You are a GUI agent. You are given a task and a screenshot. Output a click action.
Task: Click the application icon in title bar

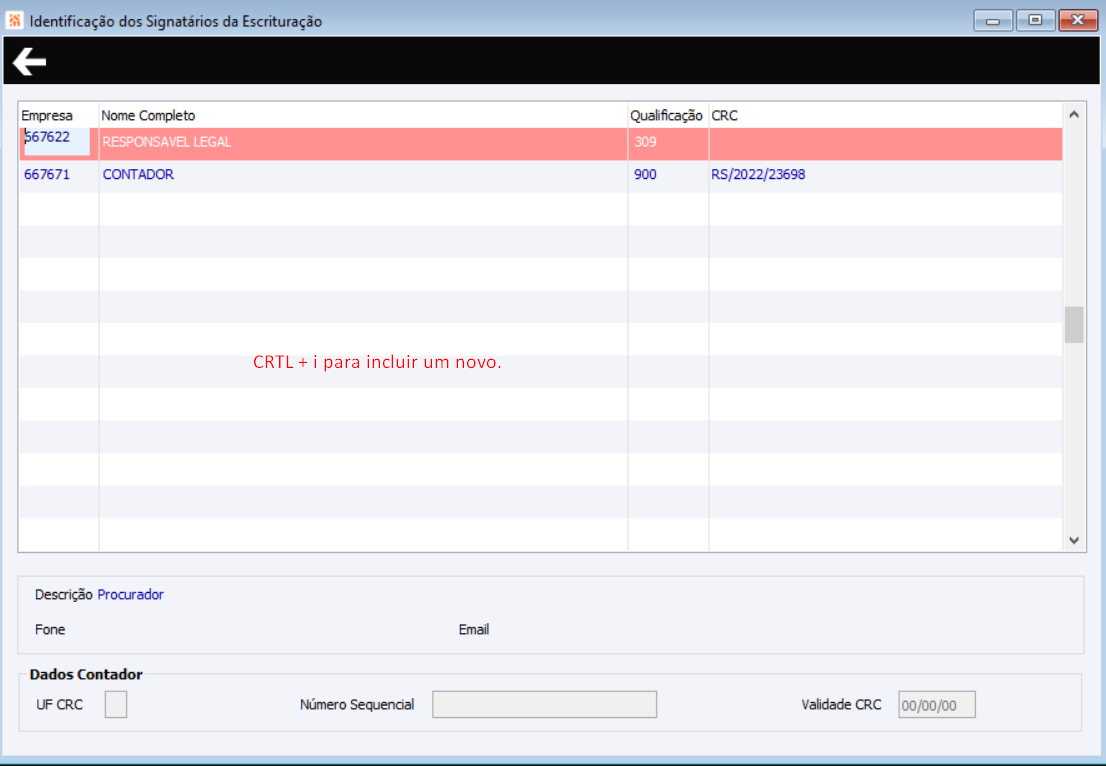click(14, 20)
